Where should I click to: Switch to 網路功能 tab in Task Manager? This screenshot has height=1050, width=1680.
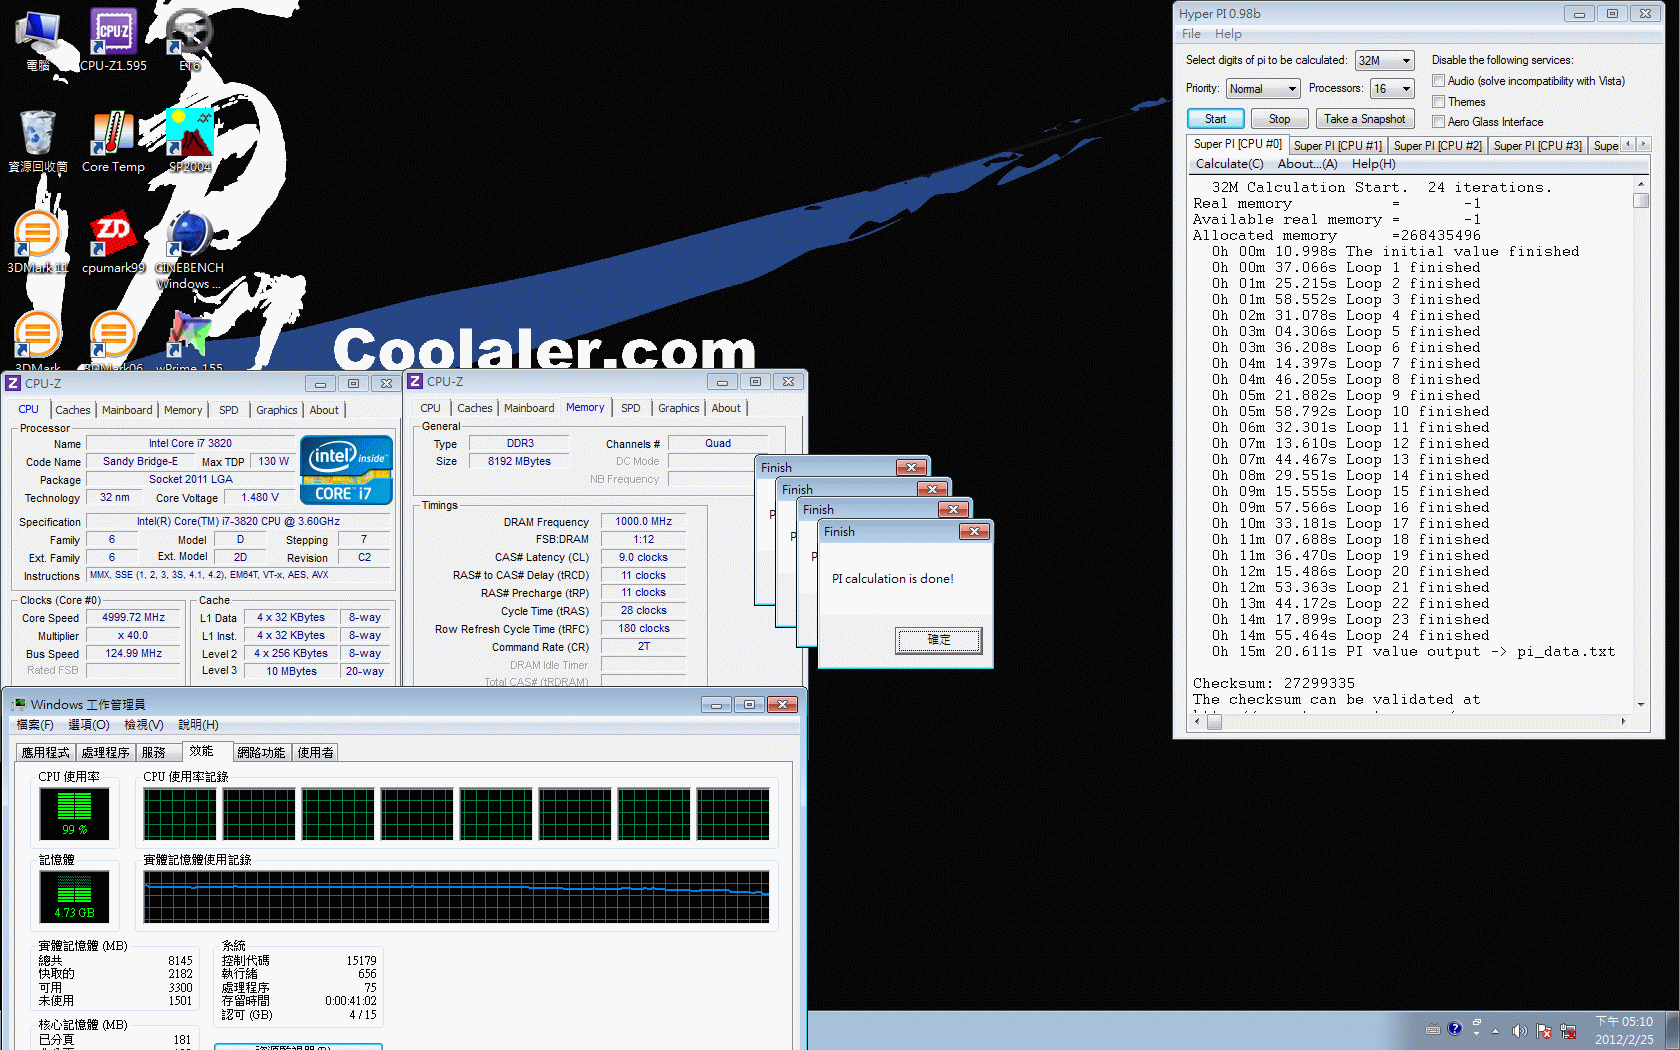coord(261,752)
